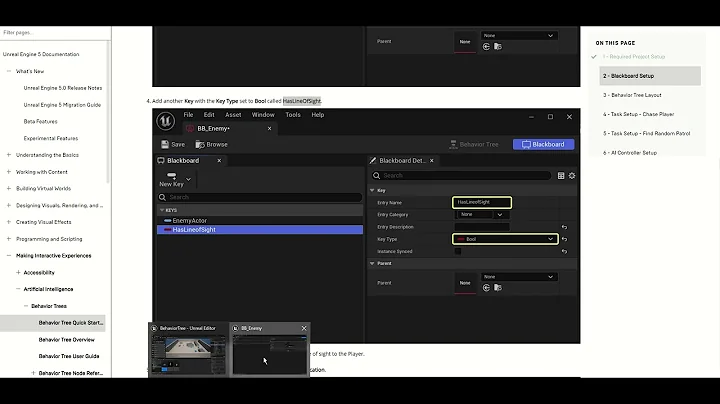This screenshot has height=404, width=720.
Task: Switch to Behavior Tree mode
Action: (474, 144)
